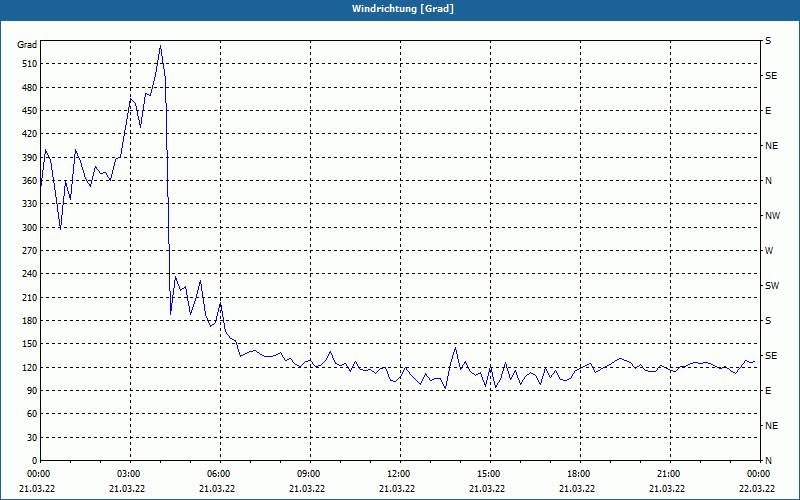Select the 09:00 time axis label
The image size is (800, 500).
pos(309,474)
